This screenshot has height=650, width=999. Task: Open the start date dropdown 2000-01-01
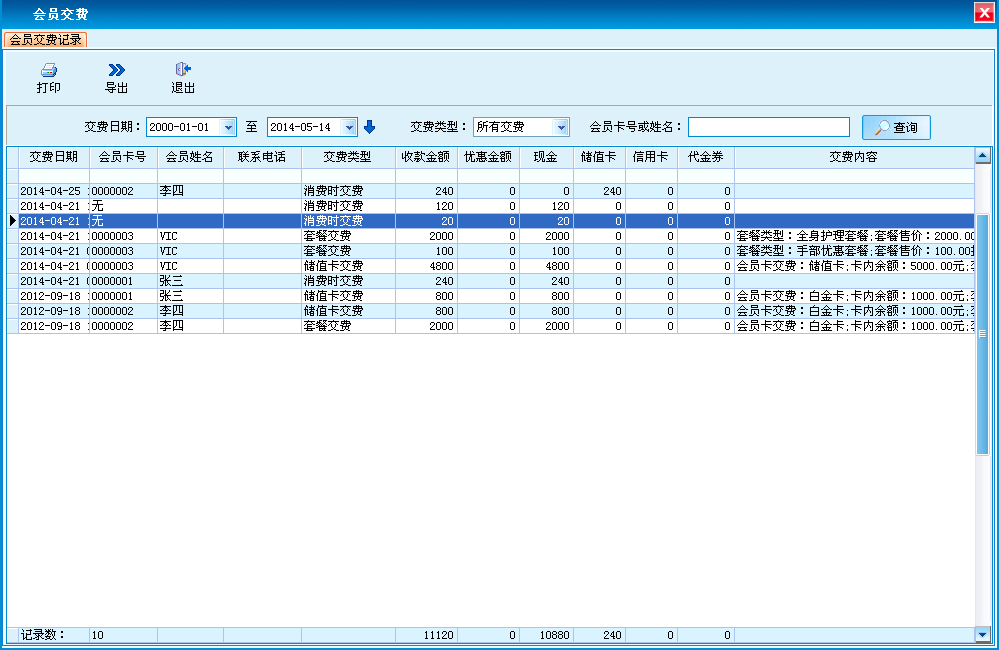(228, 127)
